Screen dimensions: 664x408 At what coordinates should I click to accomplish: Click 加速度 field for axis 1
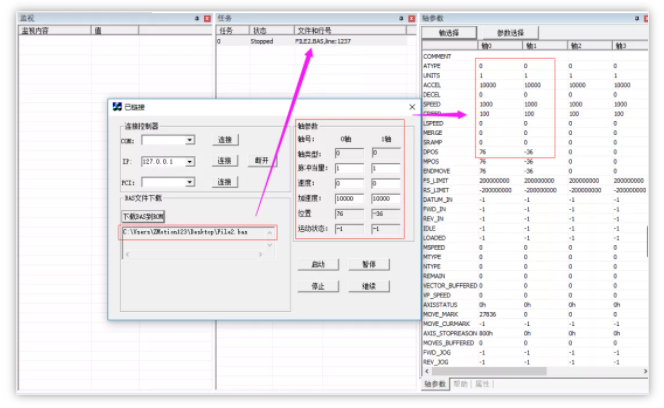coord(386,198)
